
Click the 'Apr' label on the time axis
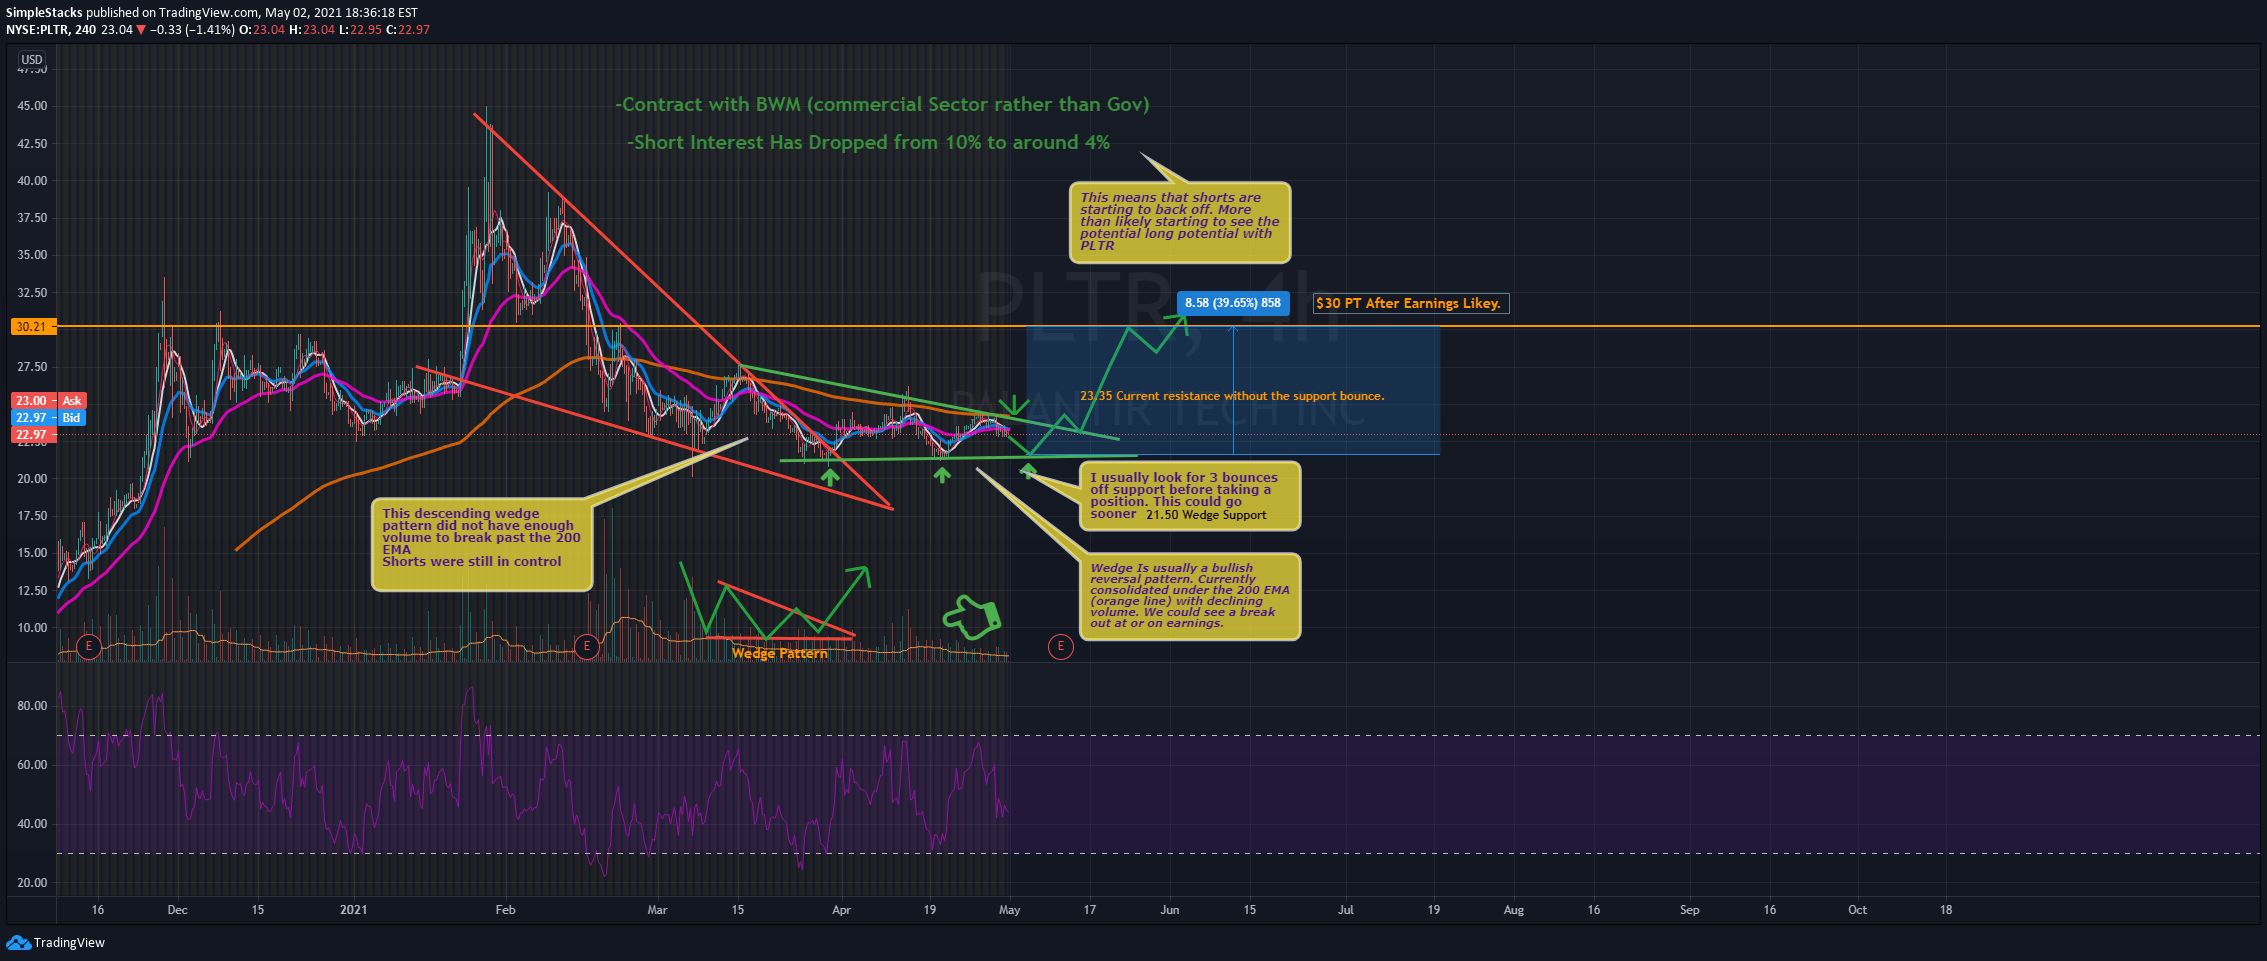841,910
